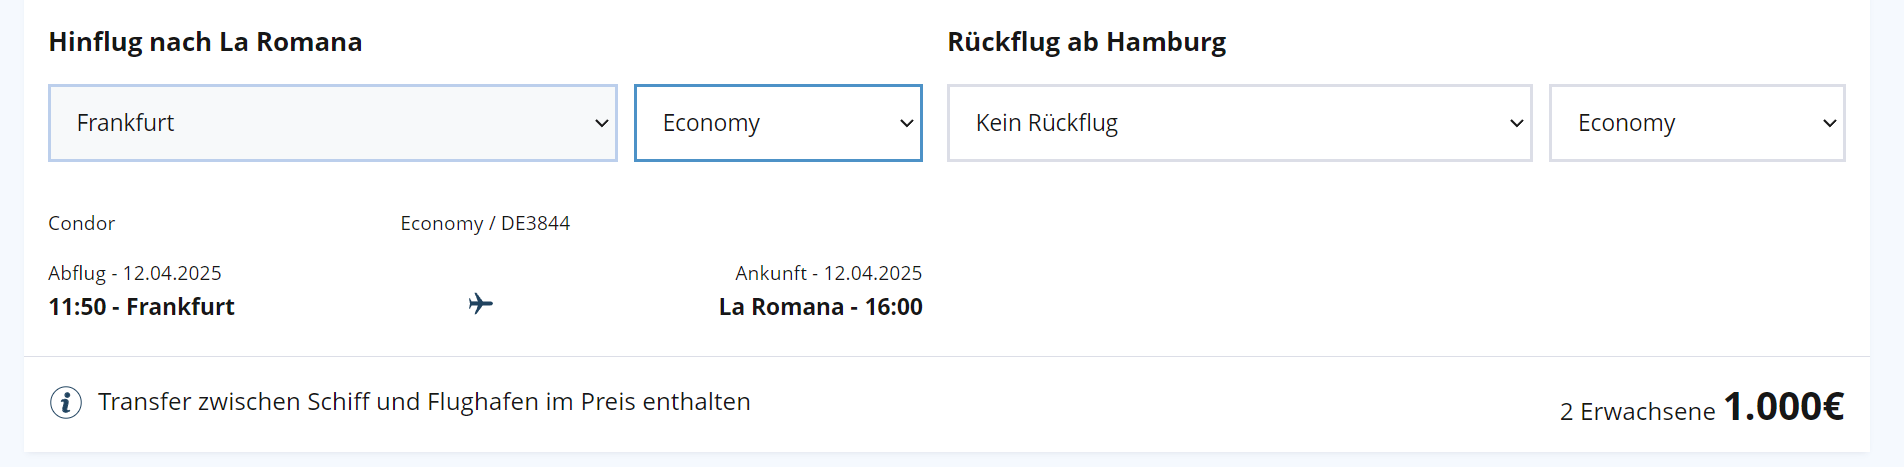Click the "11:50 - Frankfurt" departure time
The width and height of the screenshot is (1904, 467).
tap(141, 307)
